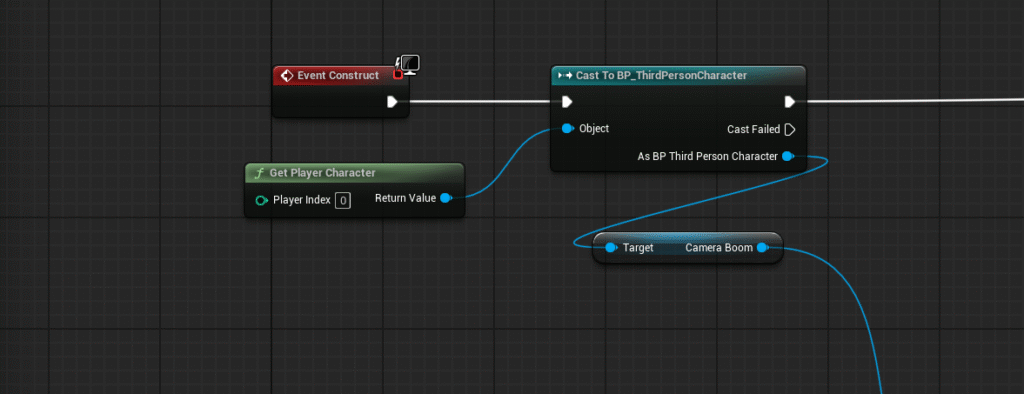Click the 'Cast Failed' label
This screenshot has width=1024, height=394.
pyautogui.click(x=753, y=129)
